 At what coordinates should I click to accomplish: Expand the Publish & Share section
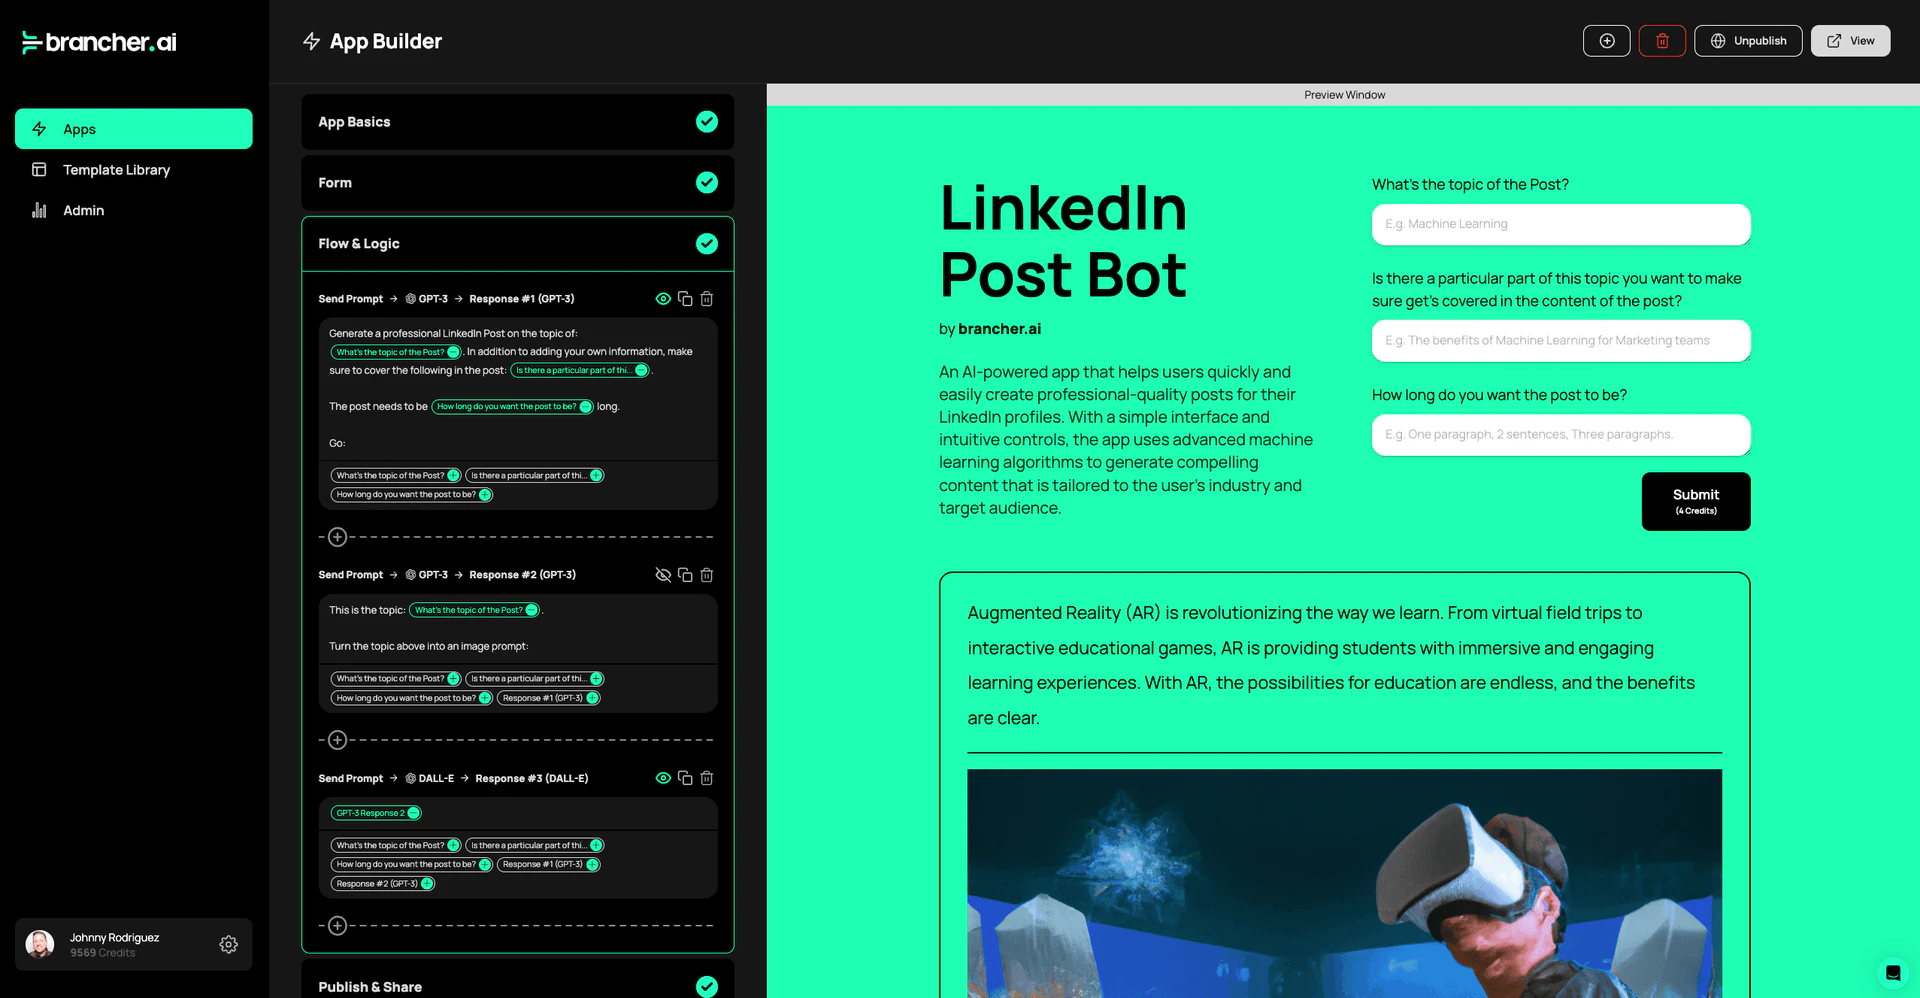tap(517, 986)
